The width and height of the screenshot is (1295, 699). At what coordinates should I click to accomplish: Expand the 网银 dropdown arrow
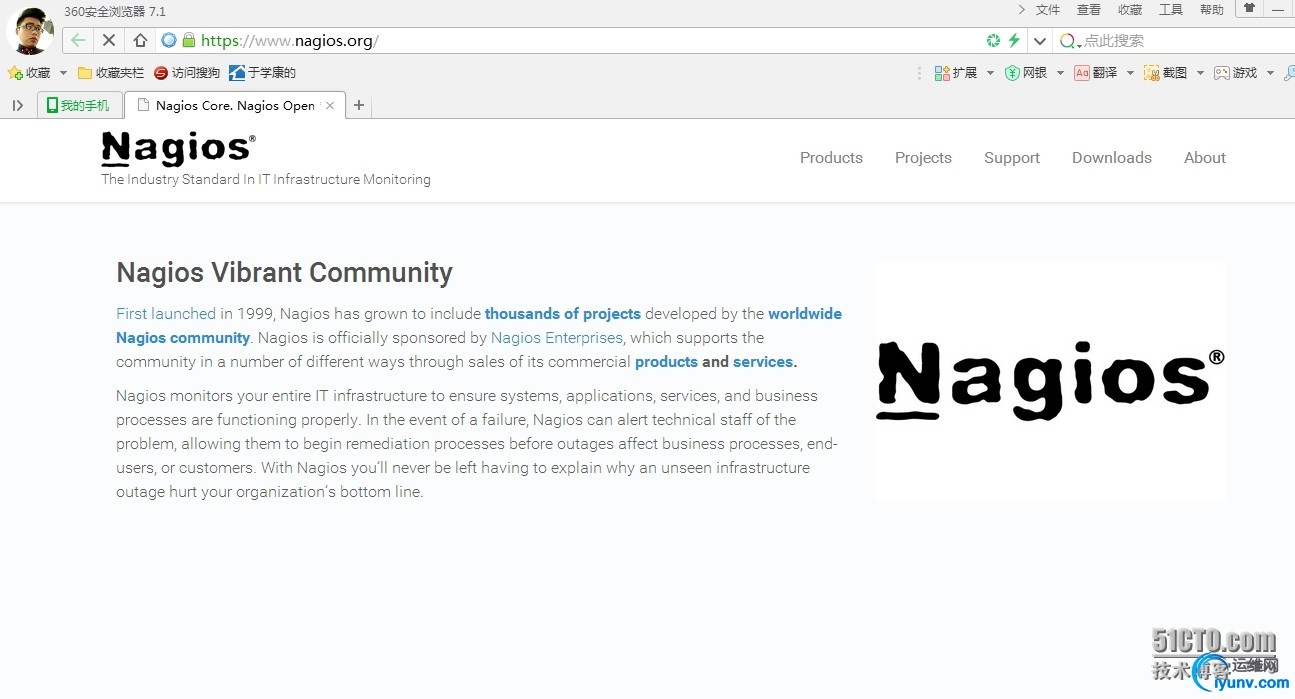[1060, 73]
